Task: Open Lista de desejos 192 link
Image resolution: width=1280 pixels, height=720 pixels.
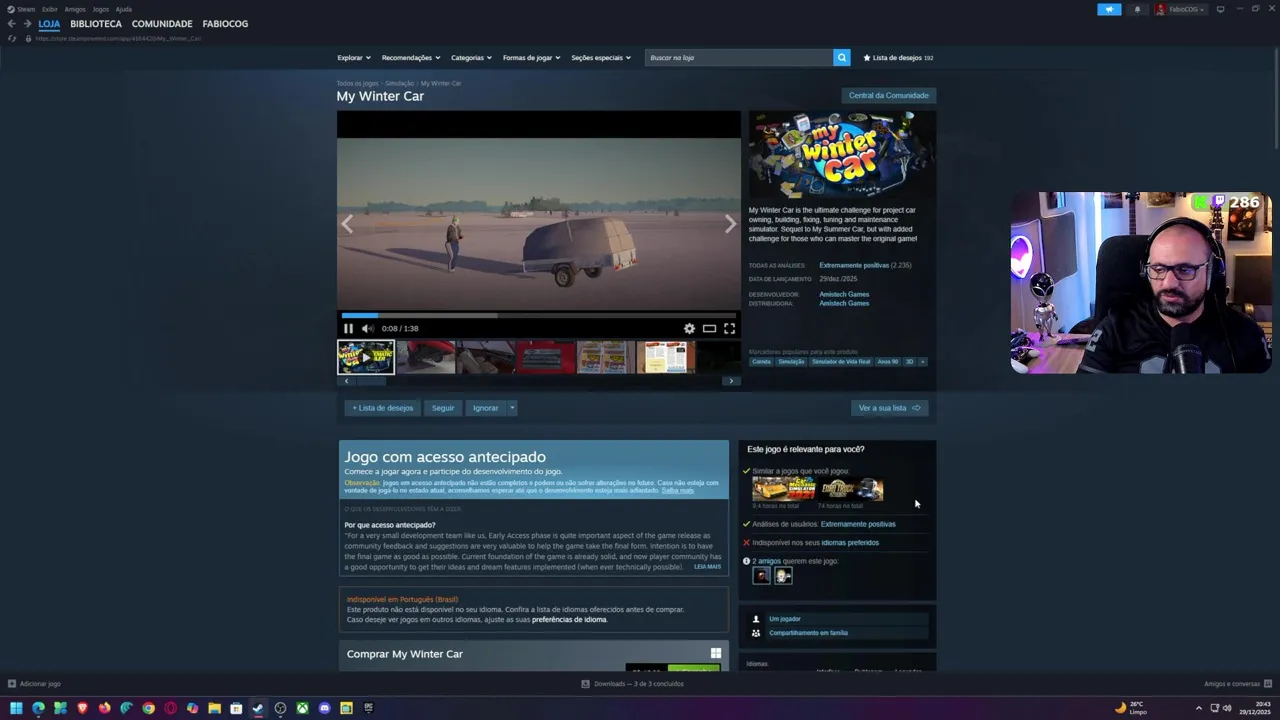Action: coord(898,57)
